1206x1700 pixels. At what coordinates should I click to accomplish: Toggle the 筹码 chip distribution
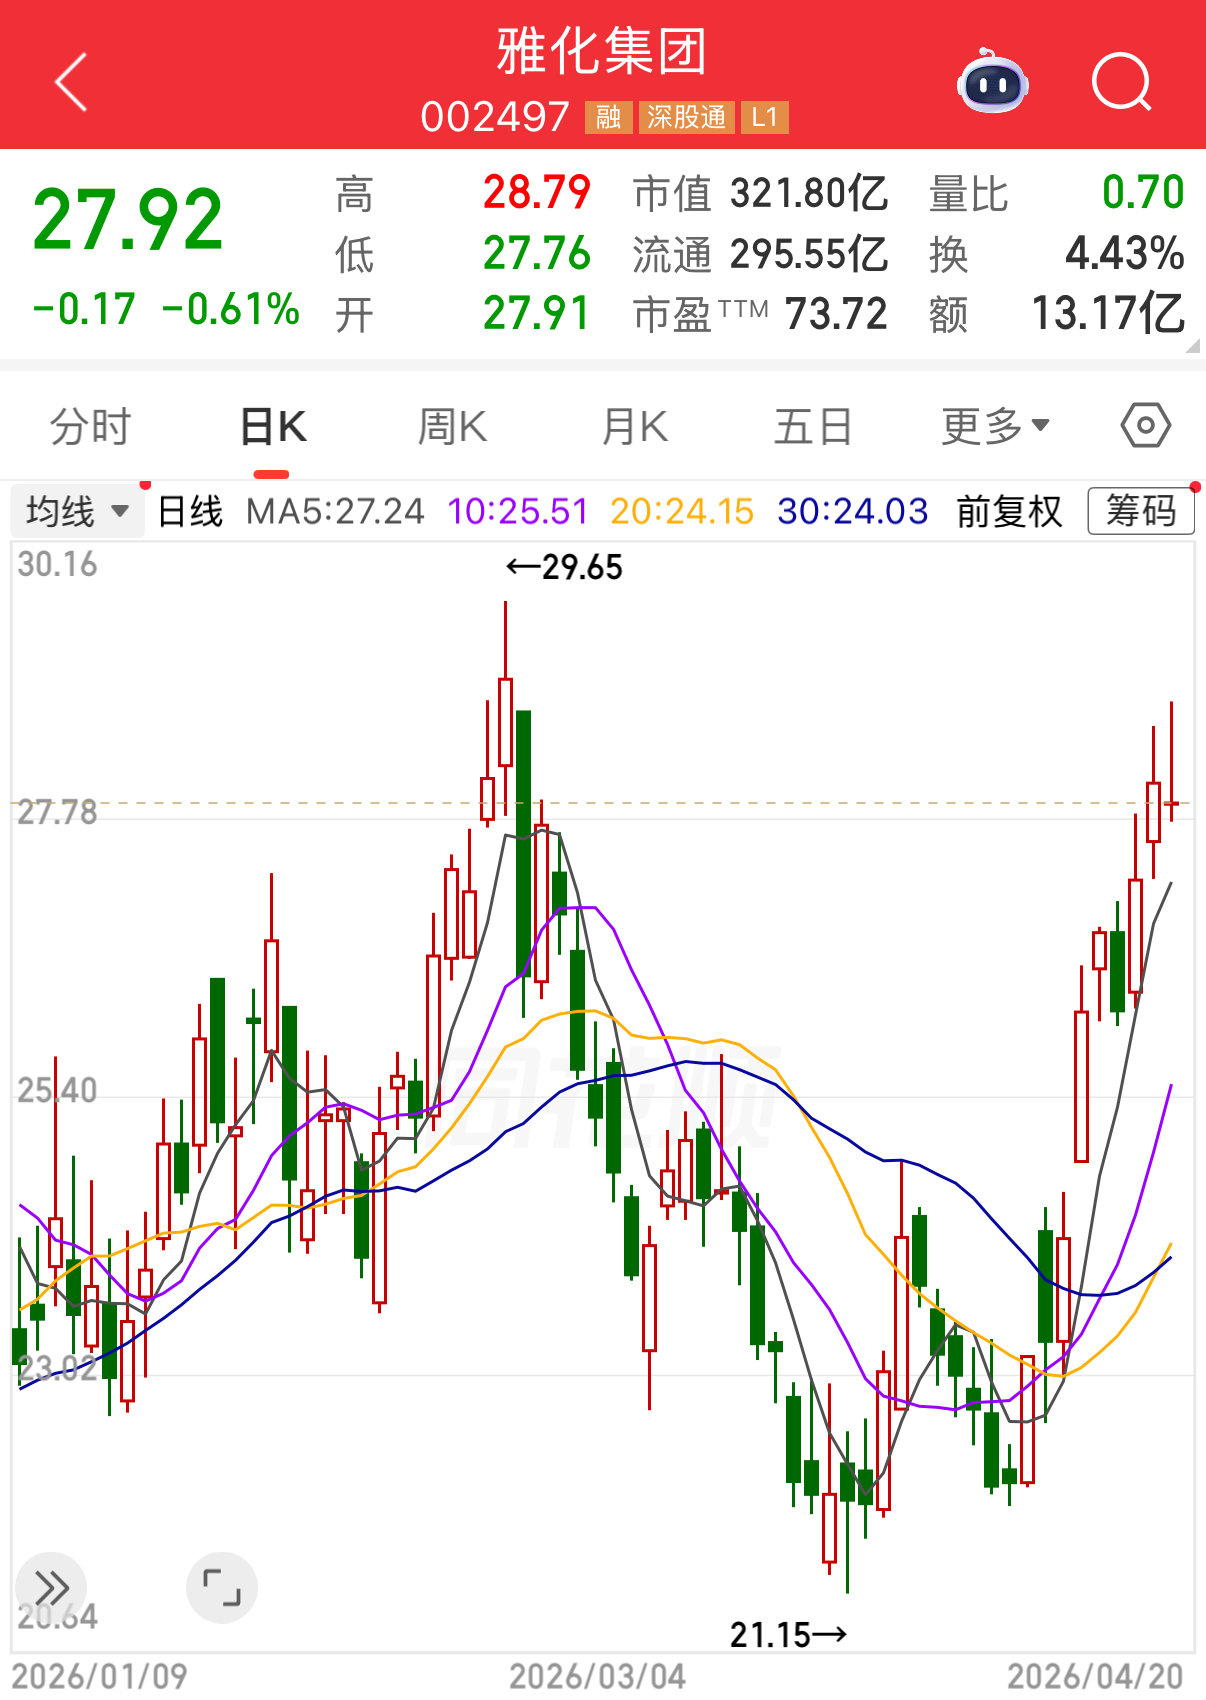(x=1140, y=512)
